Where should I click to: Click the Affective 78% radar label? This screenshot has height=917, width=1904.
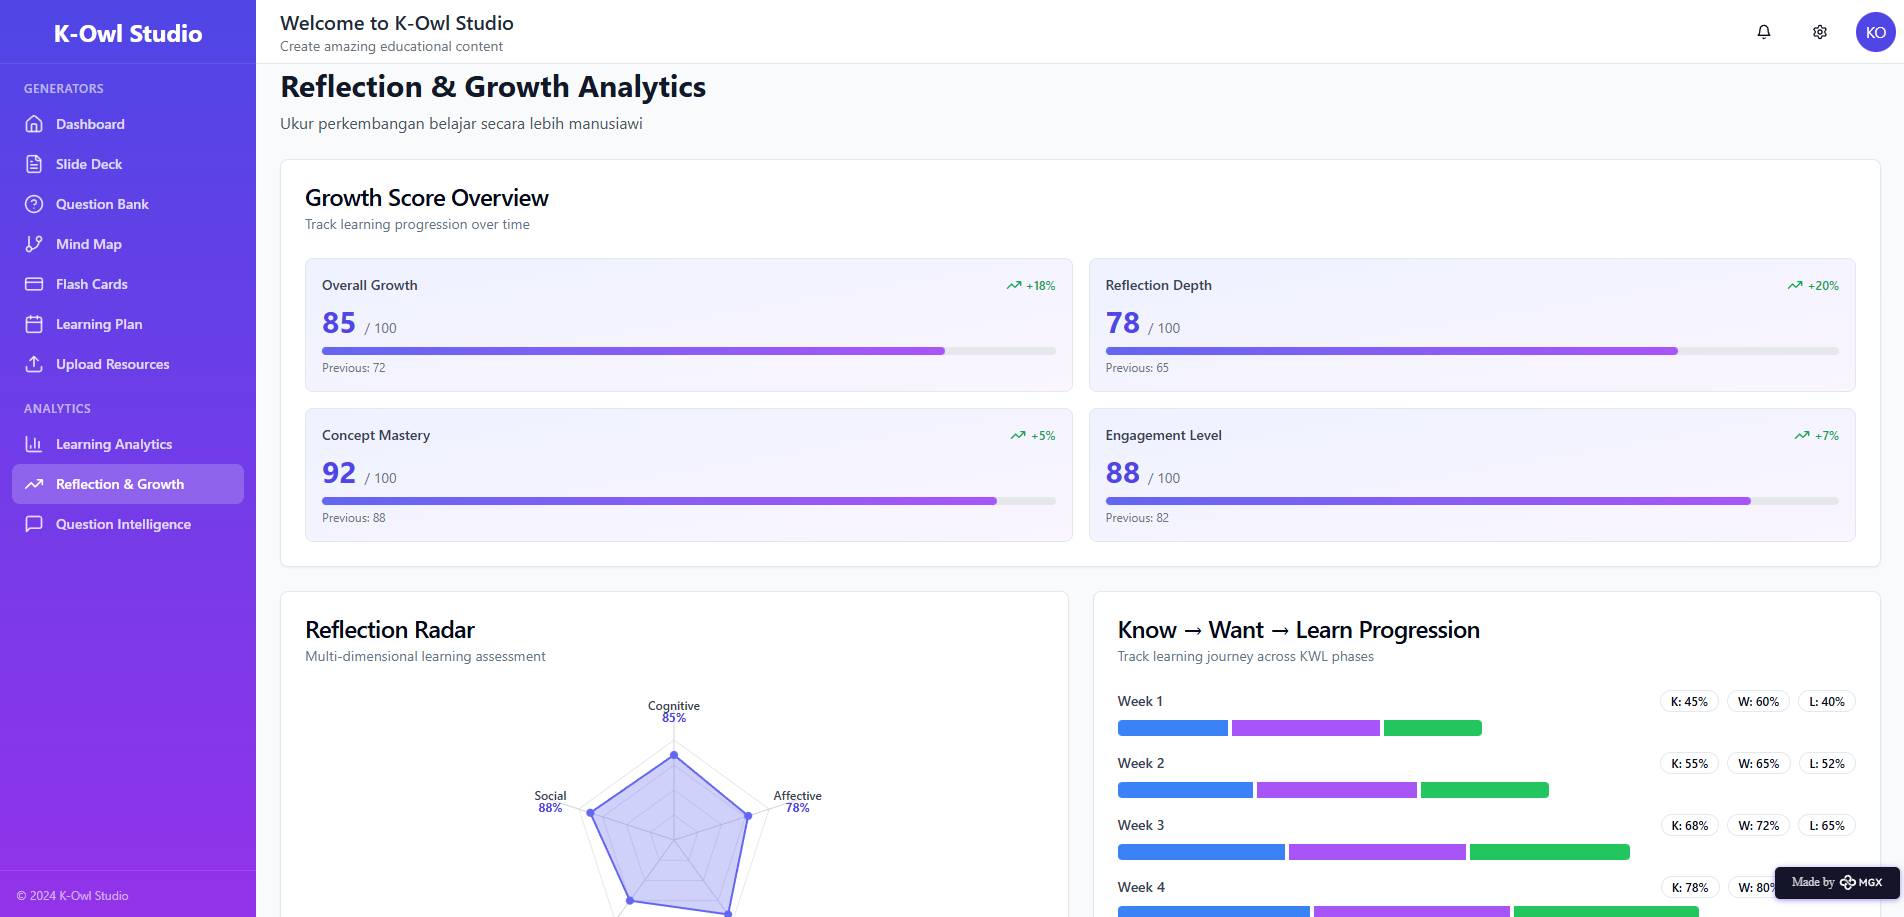797,802
